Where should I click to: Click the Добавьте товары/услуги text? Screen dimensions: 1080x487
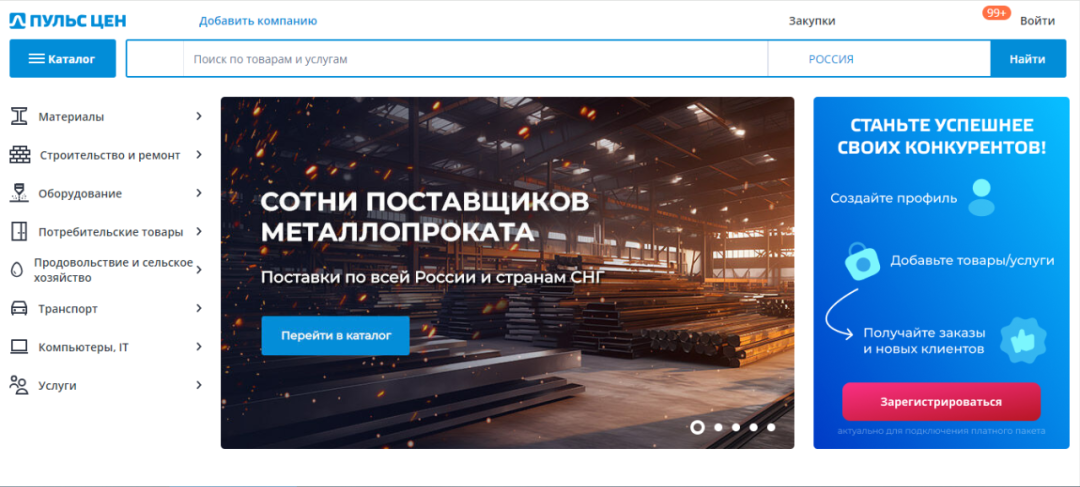(973, 260)
